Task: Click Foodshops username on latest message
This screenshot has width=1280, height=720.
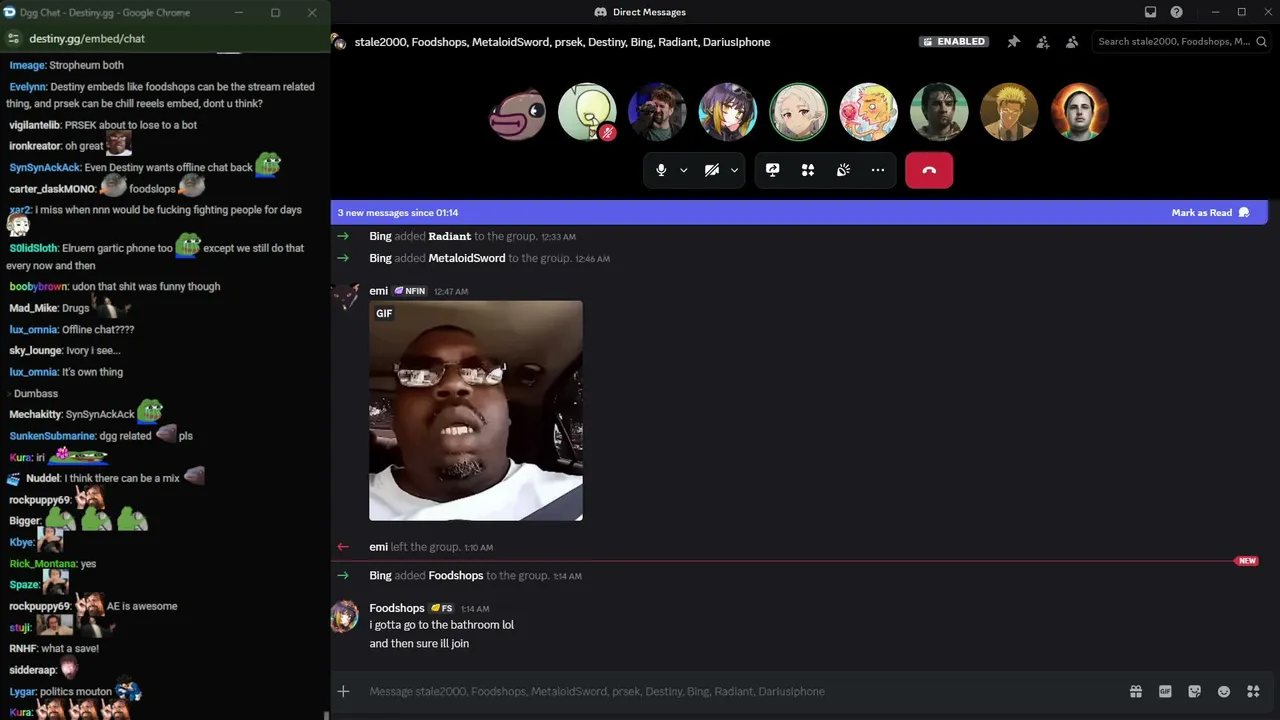Action: point(397,608)
